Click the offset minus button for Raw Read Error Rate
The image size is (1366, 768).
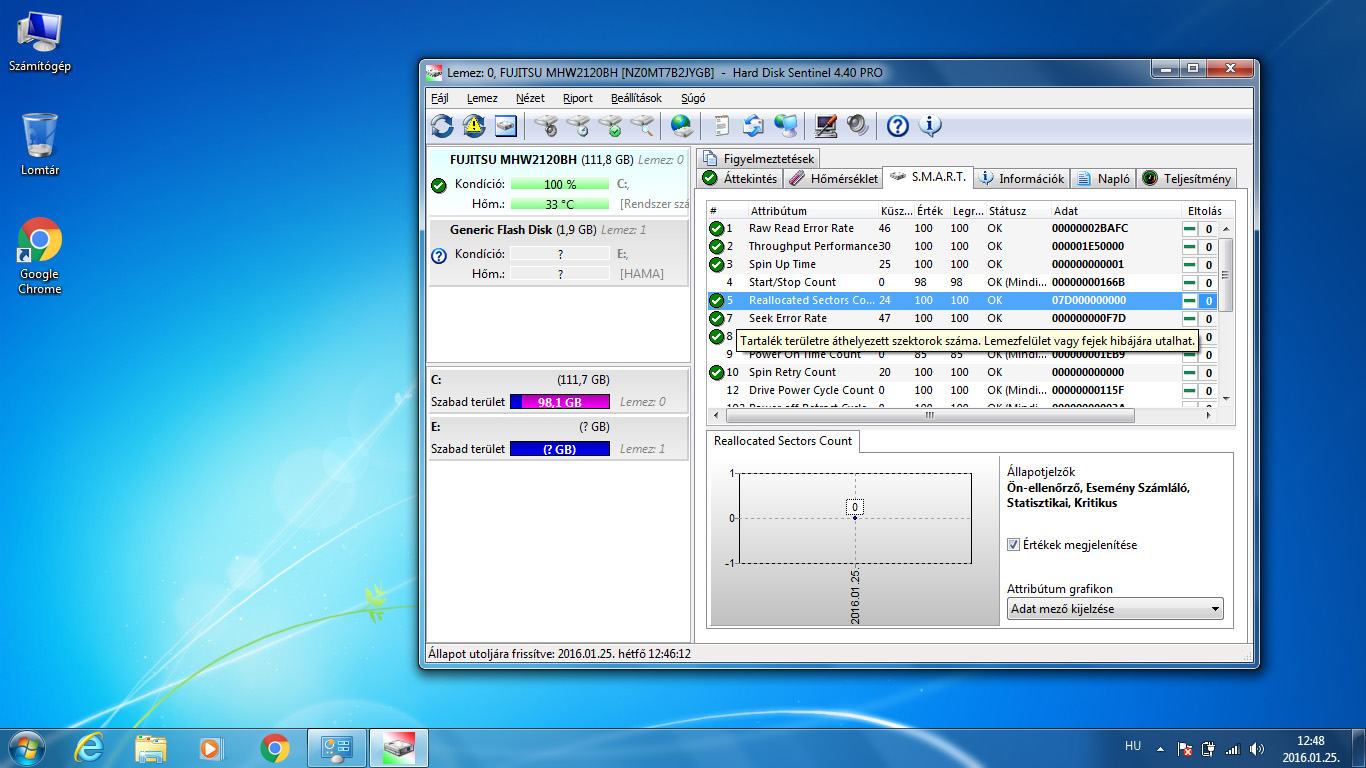1189,229
